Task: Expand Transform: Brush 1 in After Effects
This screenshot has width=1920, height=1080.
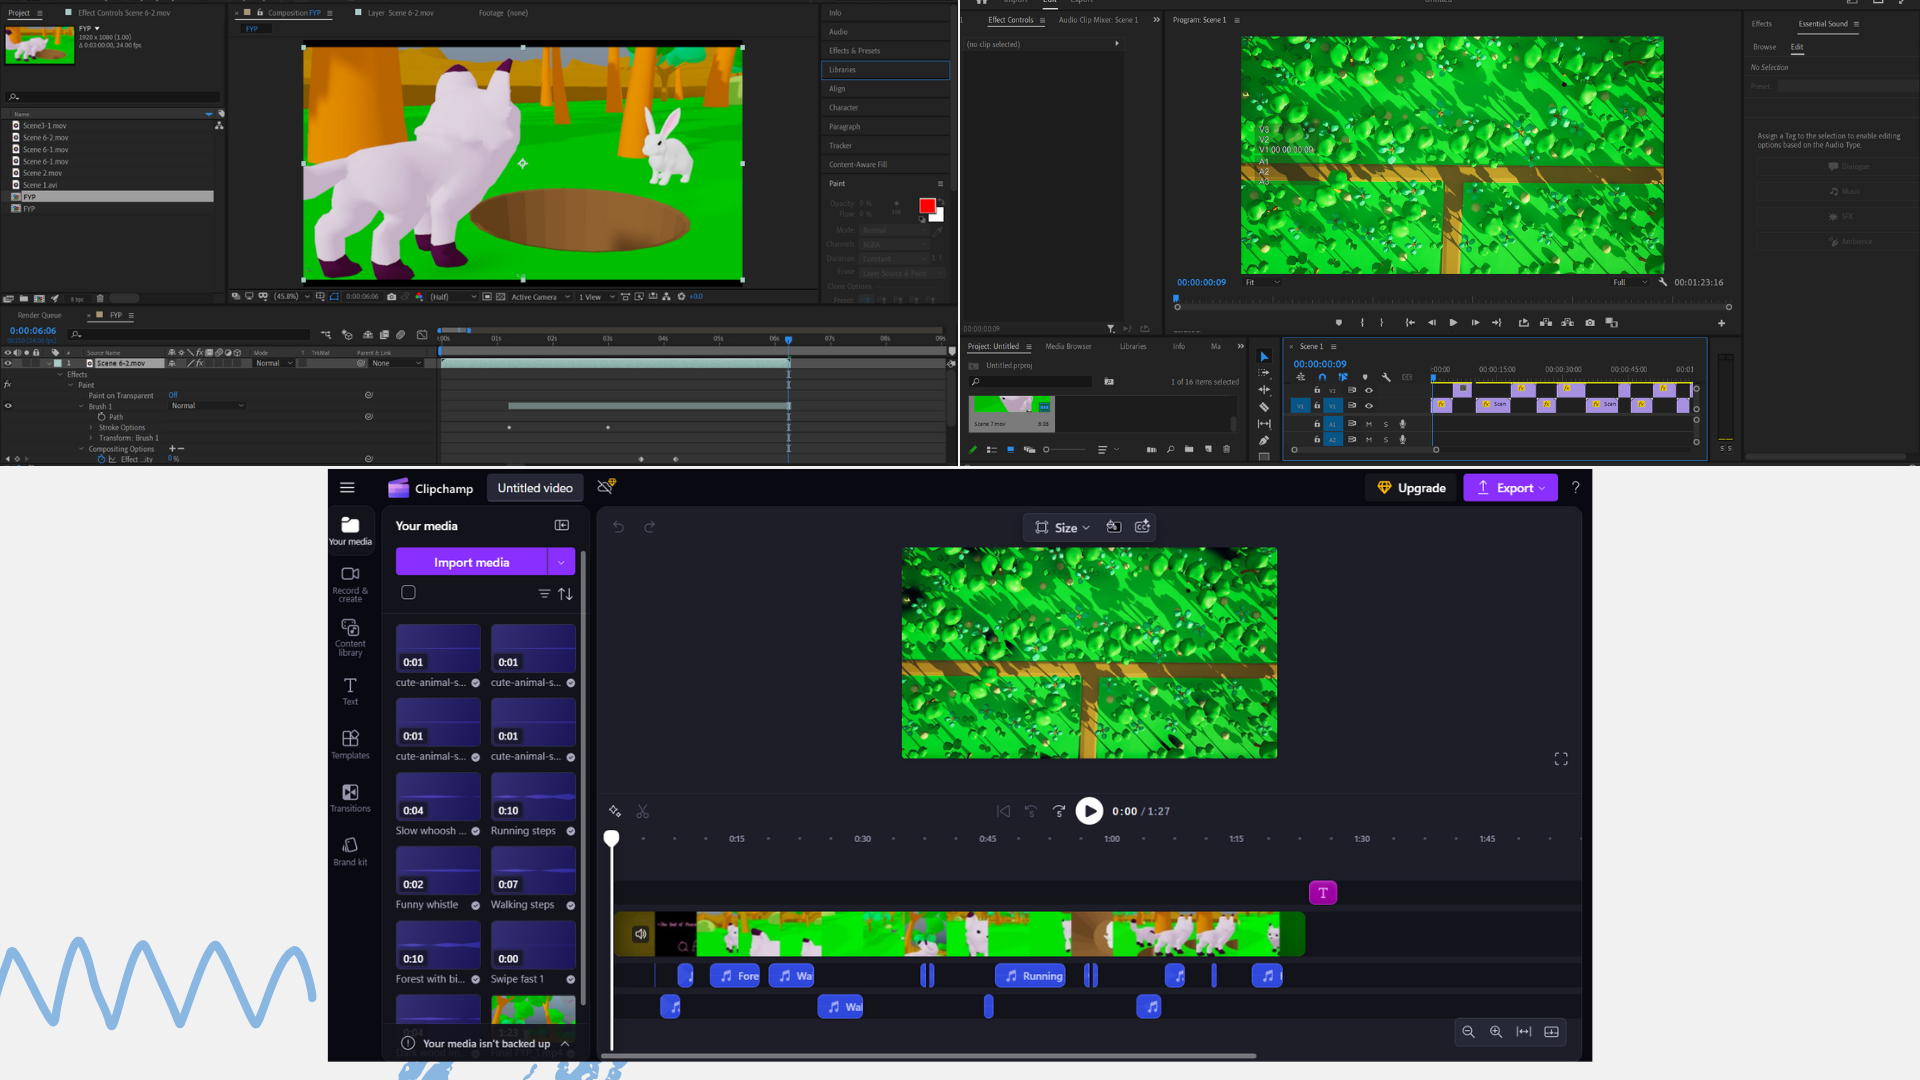Action: point(91,438)
